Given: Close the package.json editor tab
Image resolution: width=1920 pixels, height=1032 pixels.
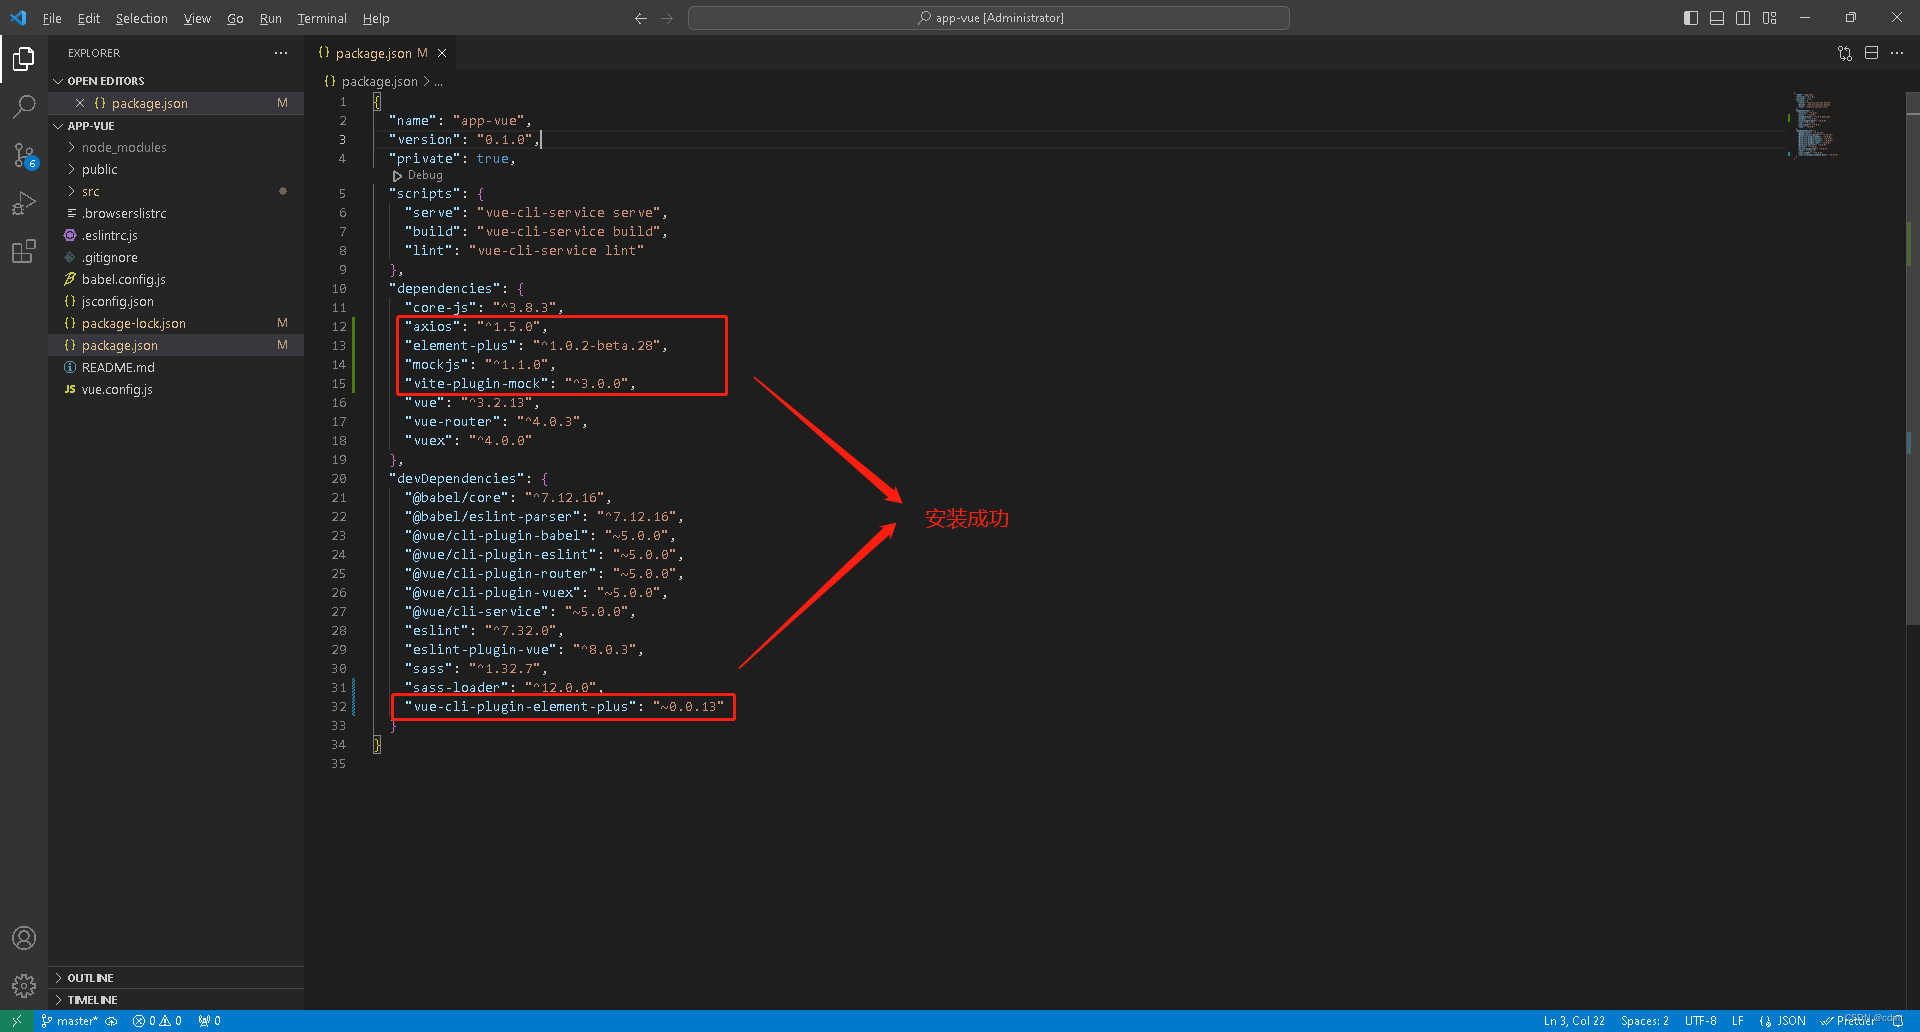Looking at the screenshot, I should click(442, 53).
